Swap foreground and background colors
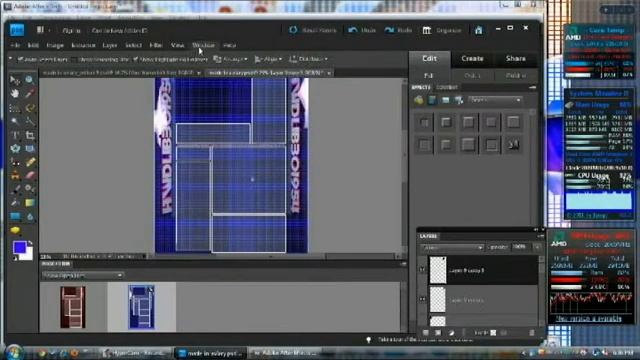The width and height of the screenshot is (640, 360). [x=30, y=244]
